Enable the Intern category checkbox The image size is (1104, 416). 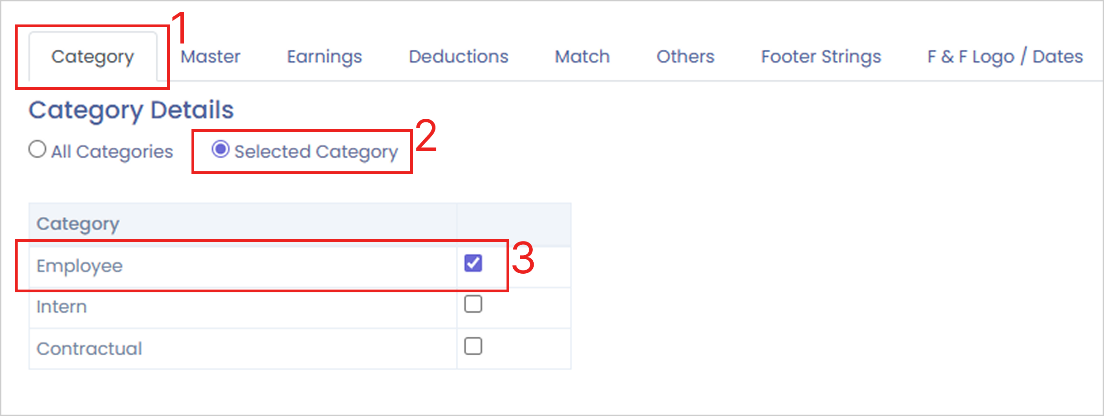(x=473, y=305)
